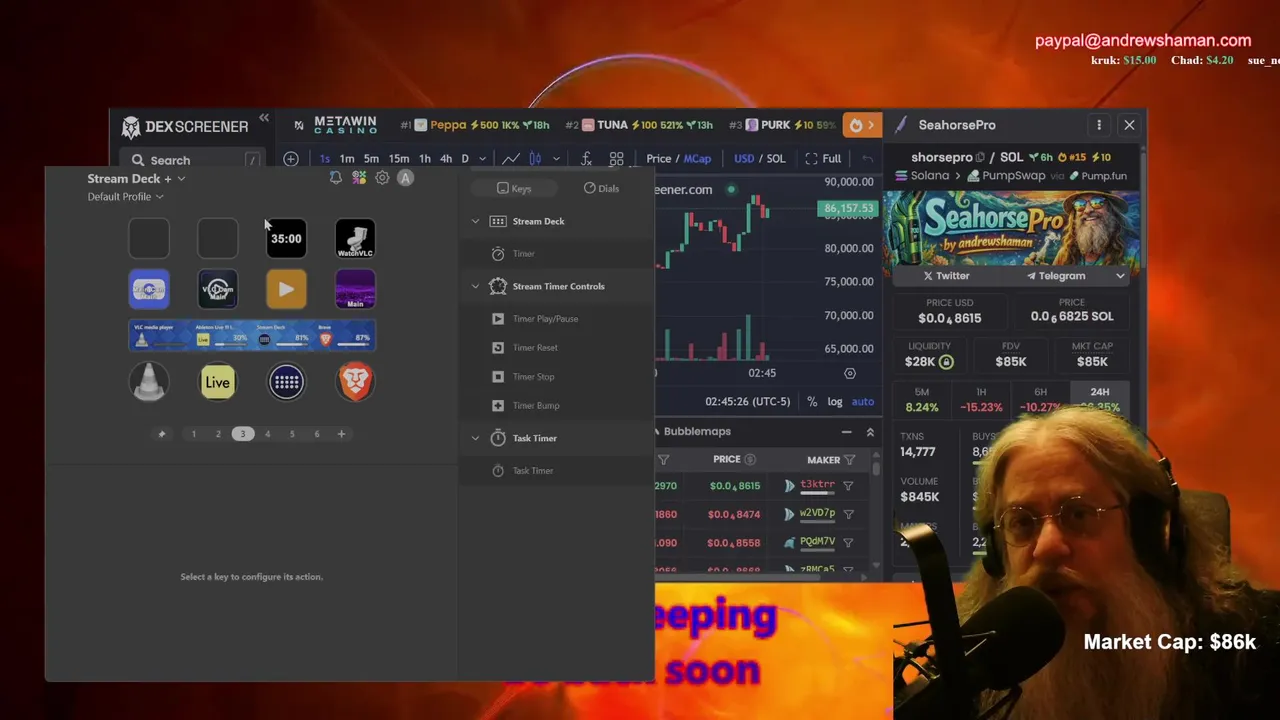The height and width of the screenshot is (720, 1280).
Task: Click the orange trending fire button
Action: [x=861, y=125]
